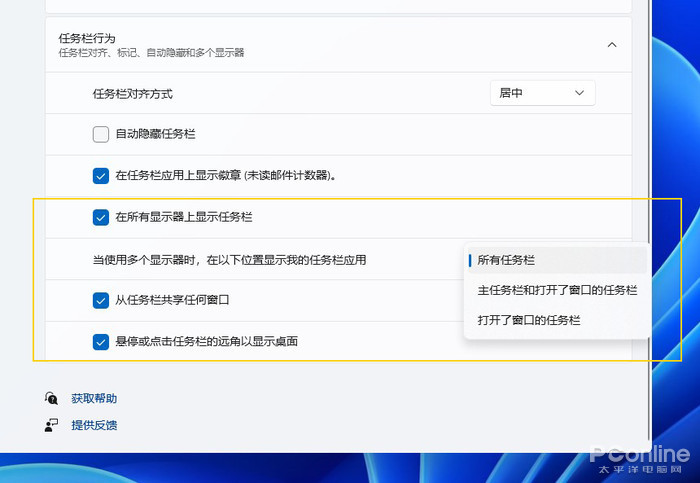This screenshot has height=483, width=700.
Task: Click the PConline watermark logo
Action: click(x=640, y=455)
